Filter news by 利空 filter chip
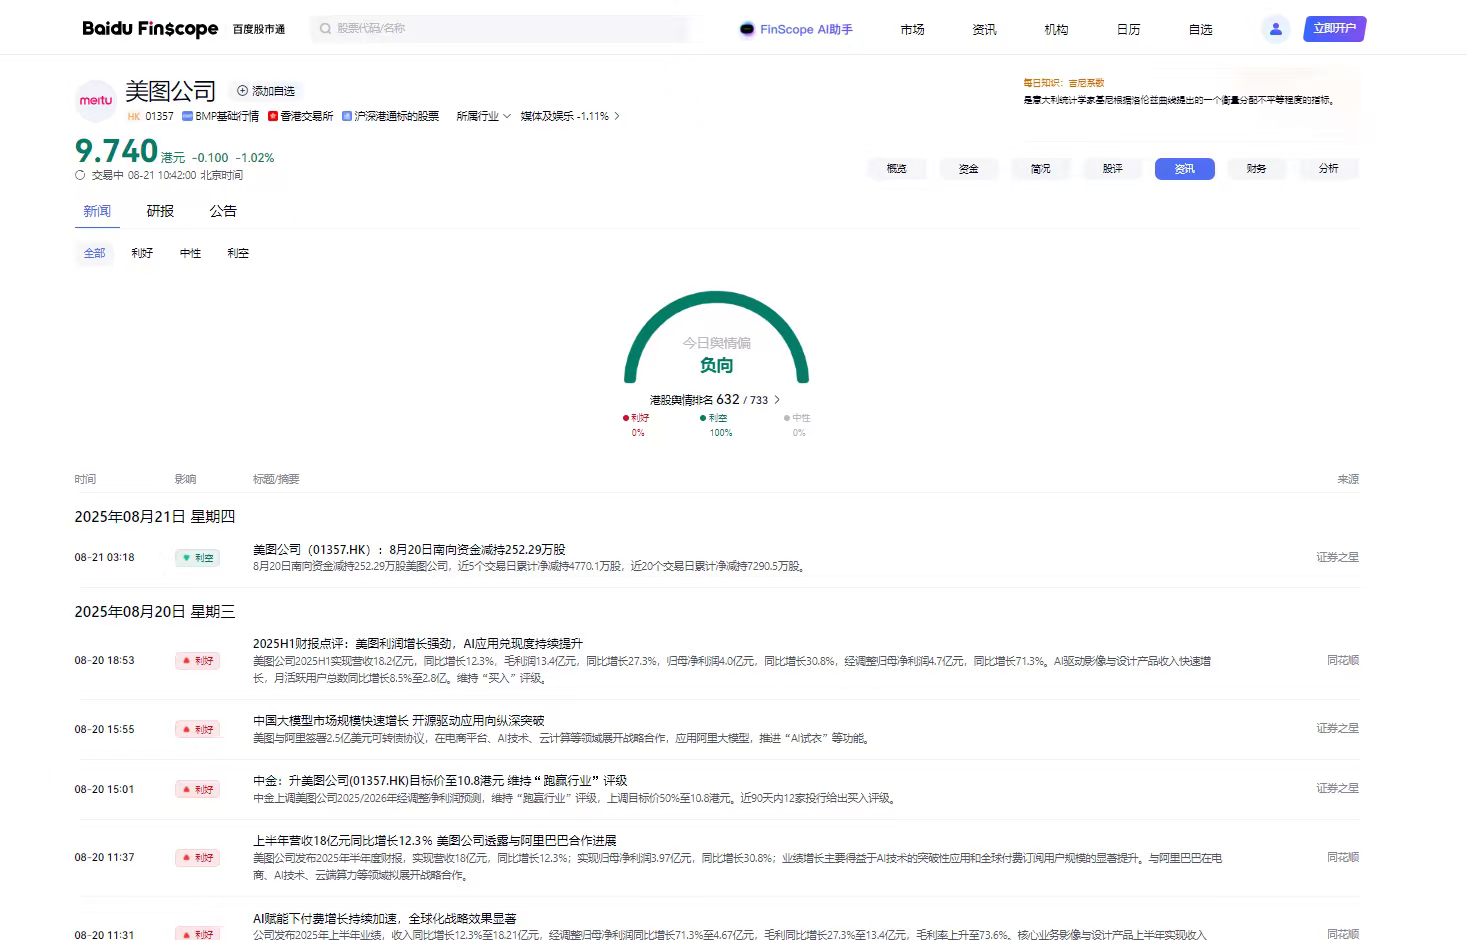 238,254
